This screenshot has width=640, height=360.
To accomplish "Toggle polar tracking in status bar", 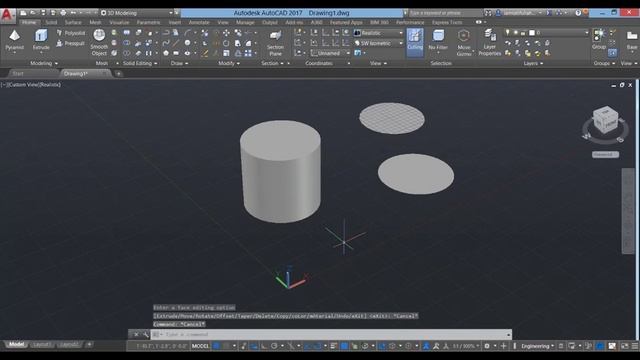I will pyautogui.click(x=274, y=346).
